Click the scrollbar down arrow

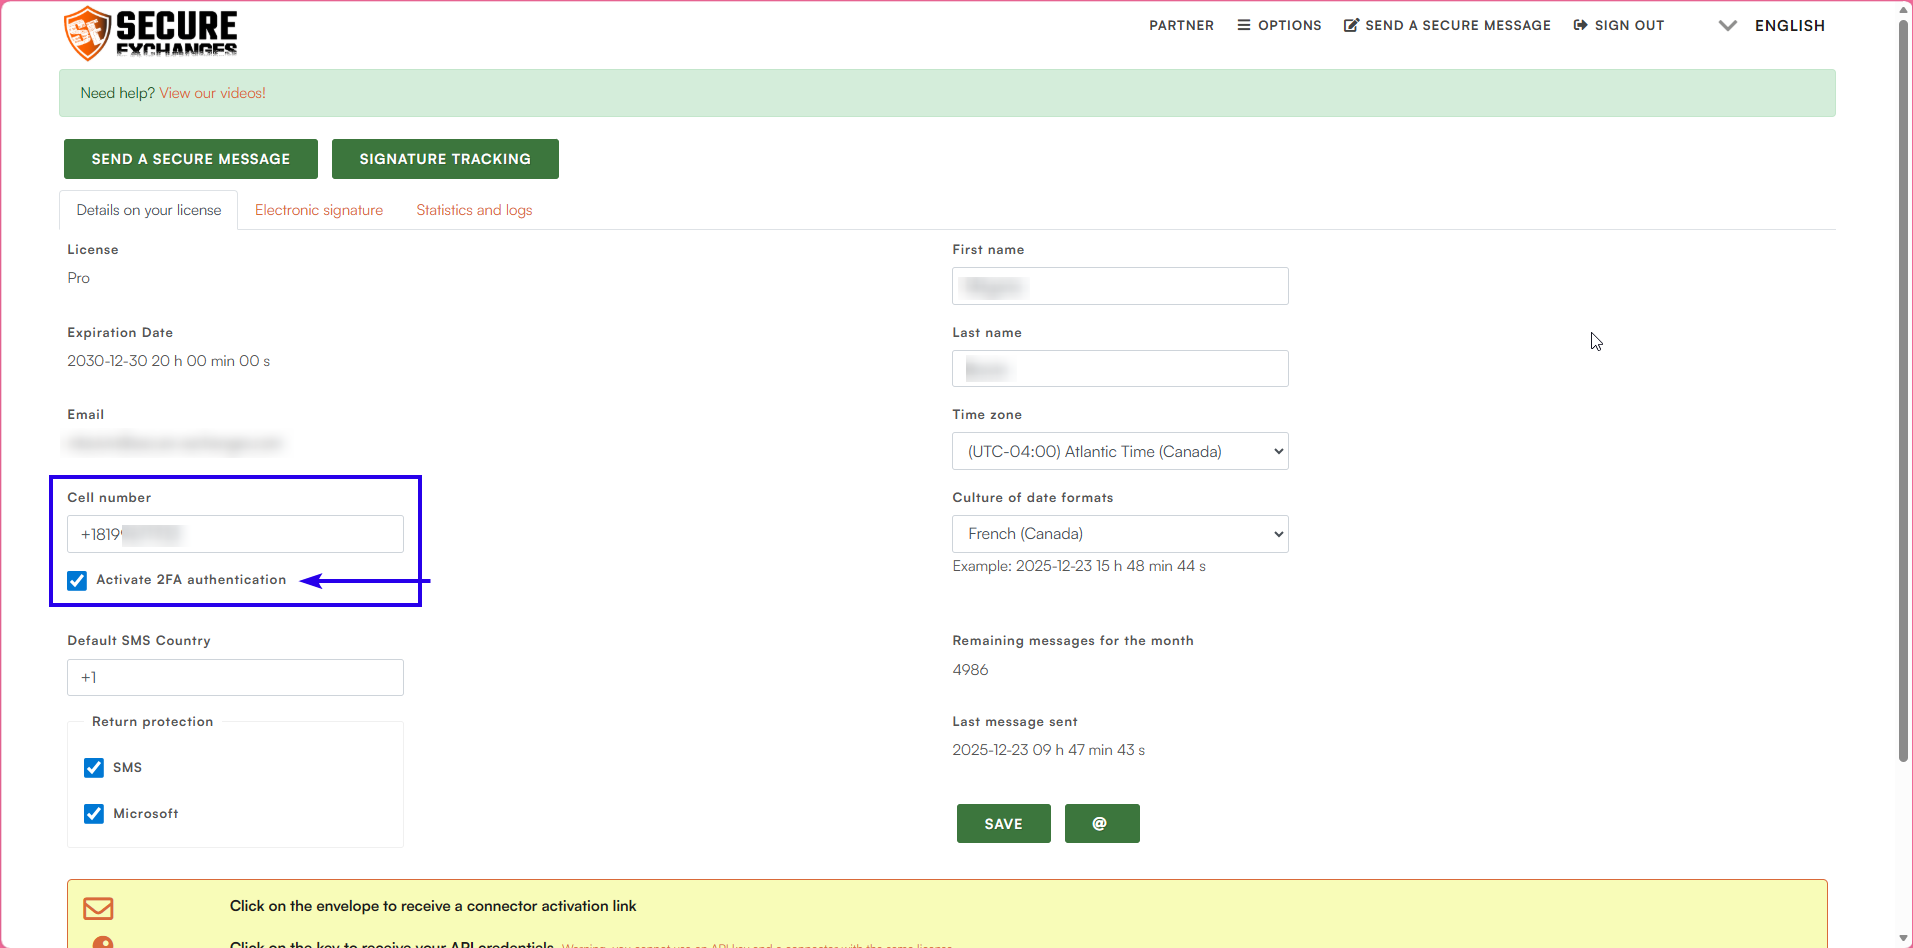(1904, 939)
